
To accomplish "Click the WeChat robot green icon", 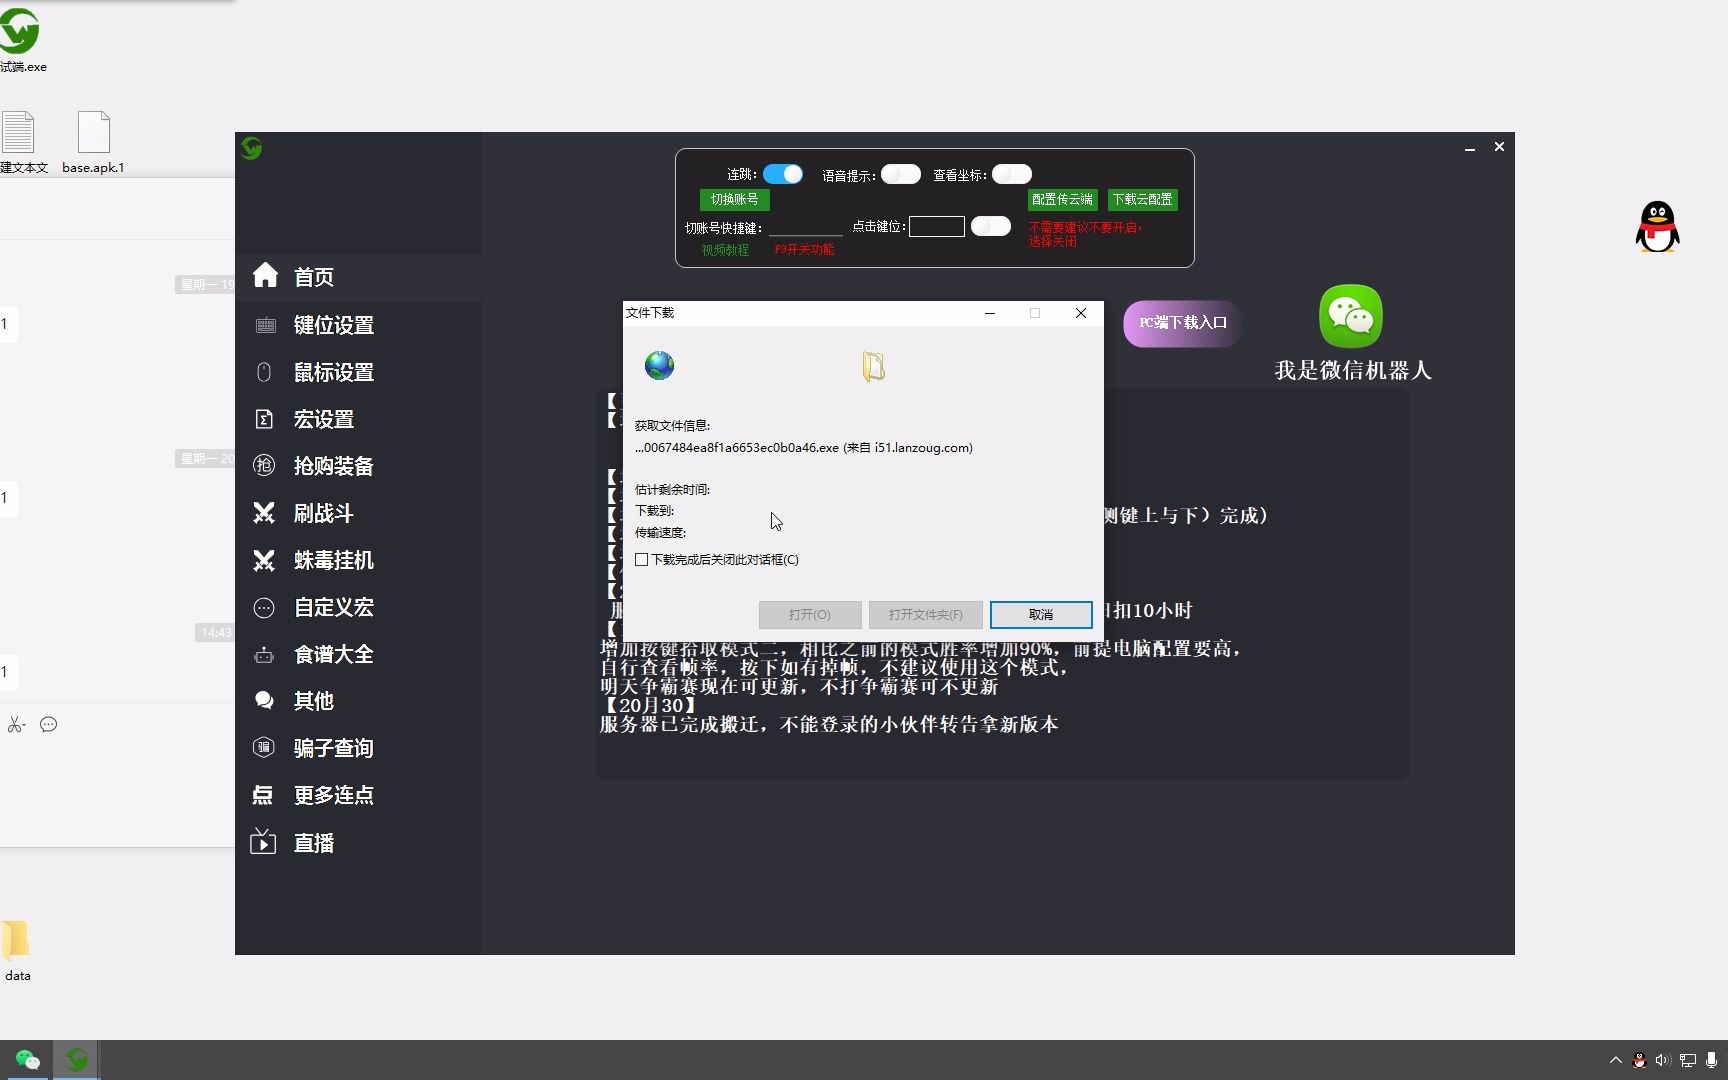I will [1351, 316].
